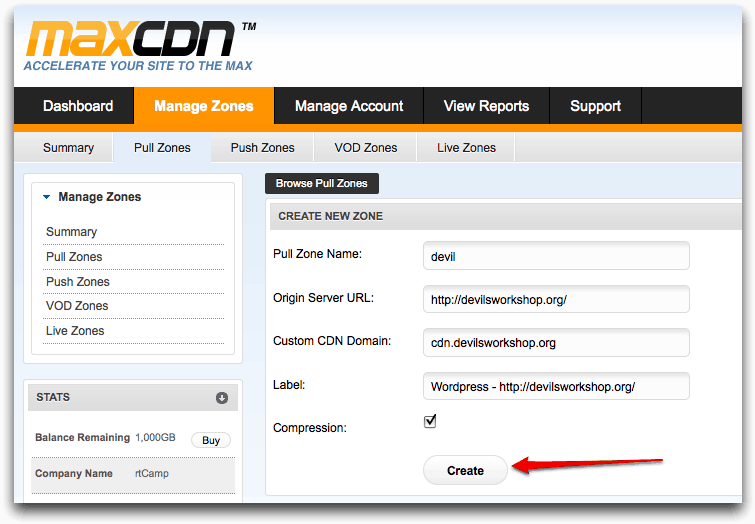Focus the Label input field
The width and height of the screenshot is (755, 524).
(x=556, y=386)
